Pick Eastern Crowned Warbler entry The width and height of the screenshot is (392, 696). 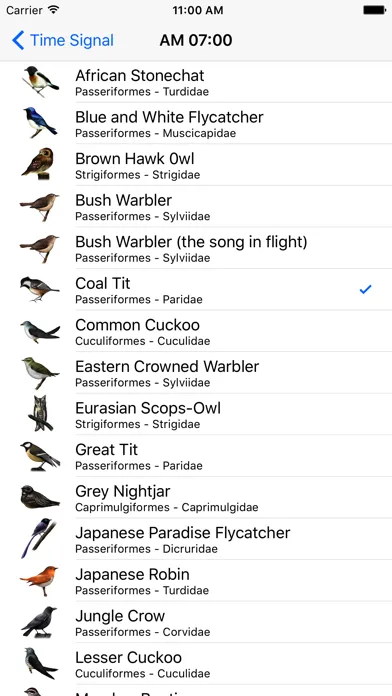[x=196, y=372]
